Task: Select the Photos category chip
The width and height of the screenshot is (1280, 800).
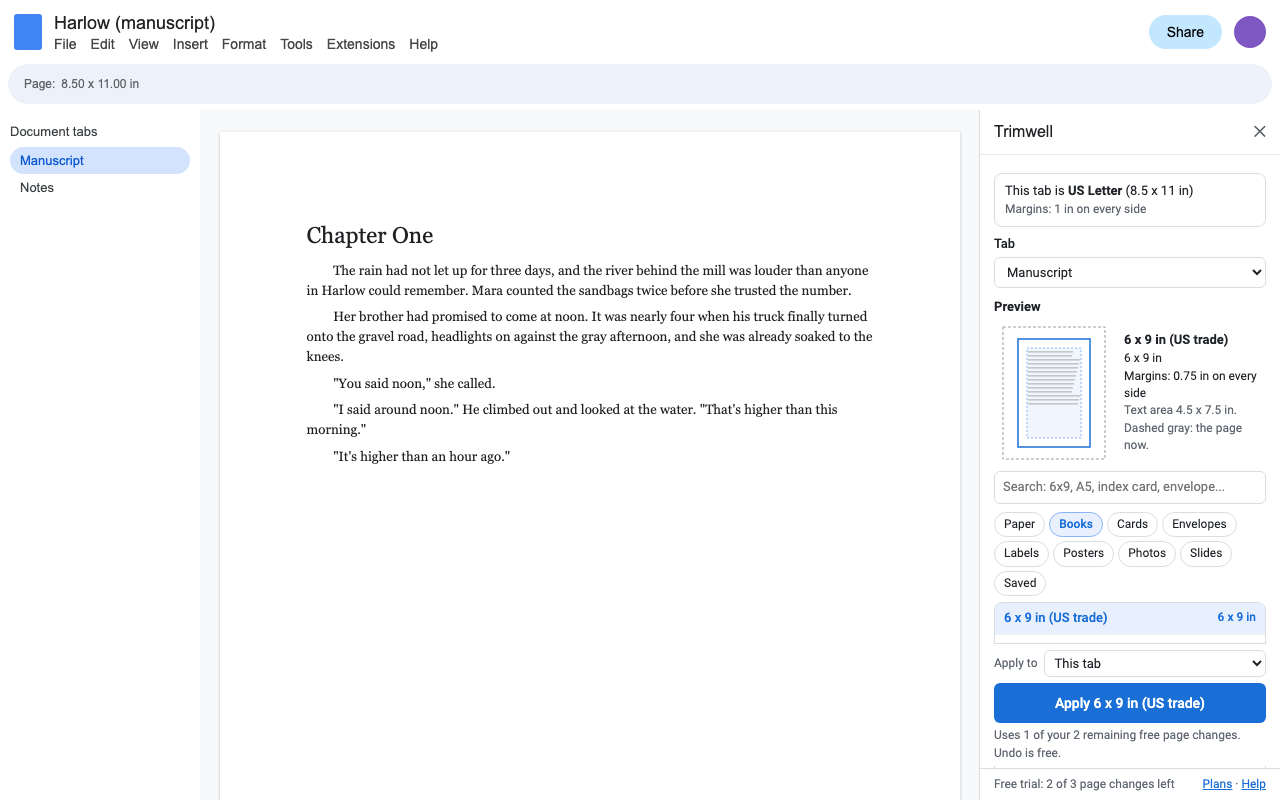Action: (x=1147, y=553)
